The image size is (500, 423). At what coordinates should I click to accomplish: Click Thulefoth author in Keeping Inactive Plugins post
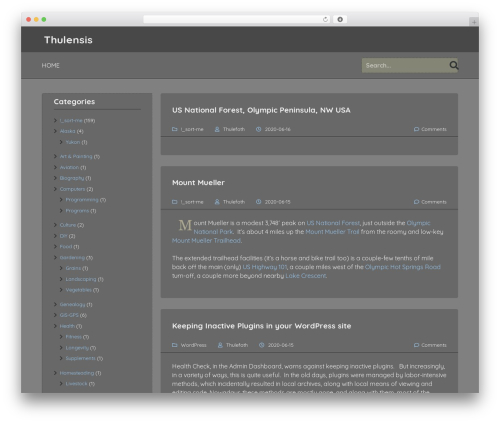coord(237,345)
